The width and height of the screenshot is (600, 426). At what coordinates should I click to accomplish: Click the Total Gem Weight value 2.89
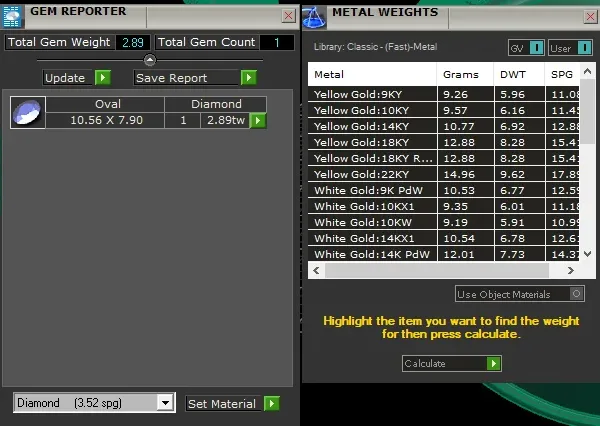pos(133,42)
